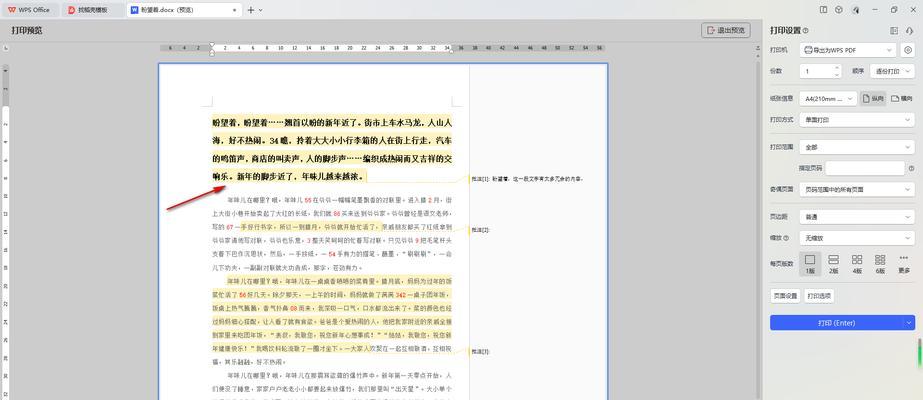Toggle the print settings panel layout icon
The height and width of the screenshot is (400, 923).
click(x=894, y=31)
